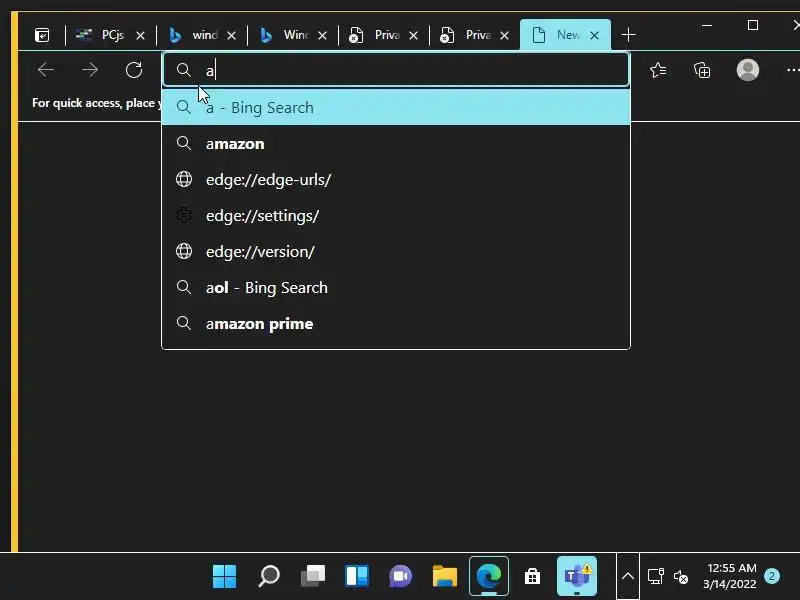Screen dimensions: 800x600
Task: Open Microsoft Edge taskbar icon
Action: 489,577
